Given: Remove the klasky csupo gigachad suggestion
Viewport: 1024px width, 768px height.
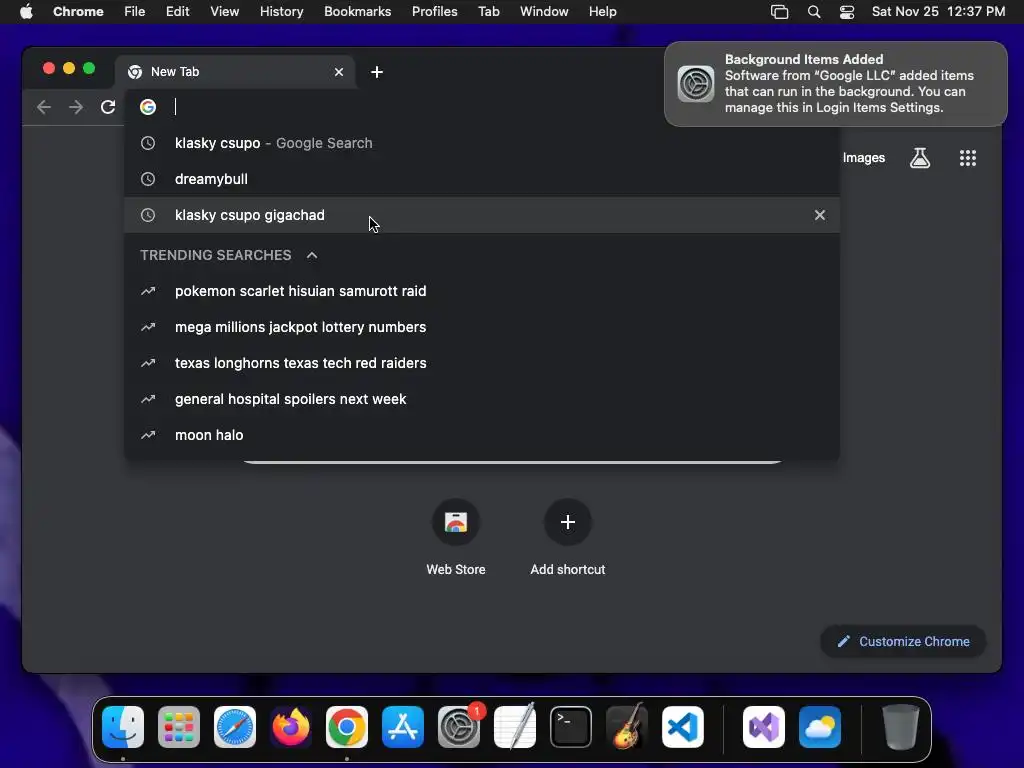Looking at the screenshot, I should tap(820, 215).
